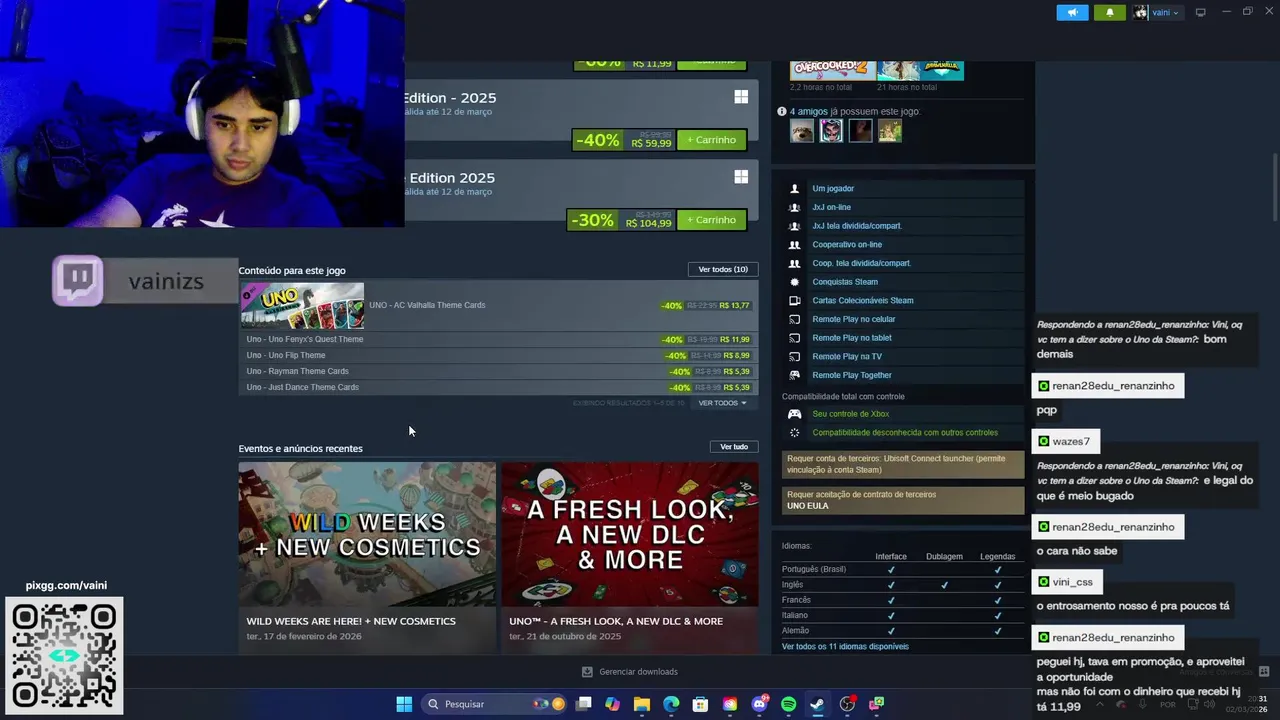Open Discord from the taskbar
The image size is (1280, 720).
pos(760,704)
